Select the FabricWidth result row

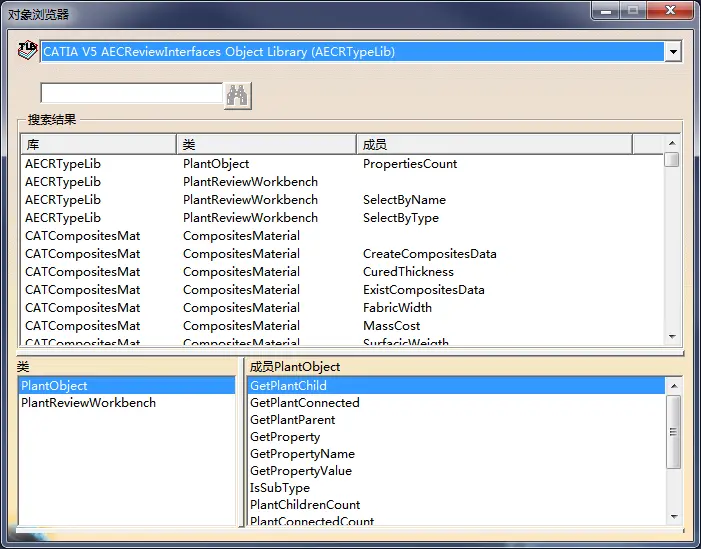[342, 308]
